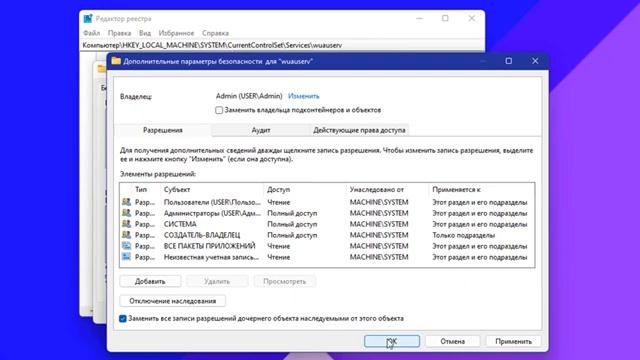
Task: Click the Просмотреть button
Action: click(x=284, y=281)
